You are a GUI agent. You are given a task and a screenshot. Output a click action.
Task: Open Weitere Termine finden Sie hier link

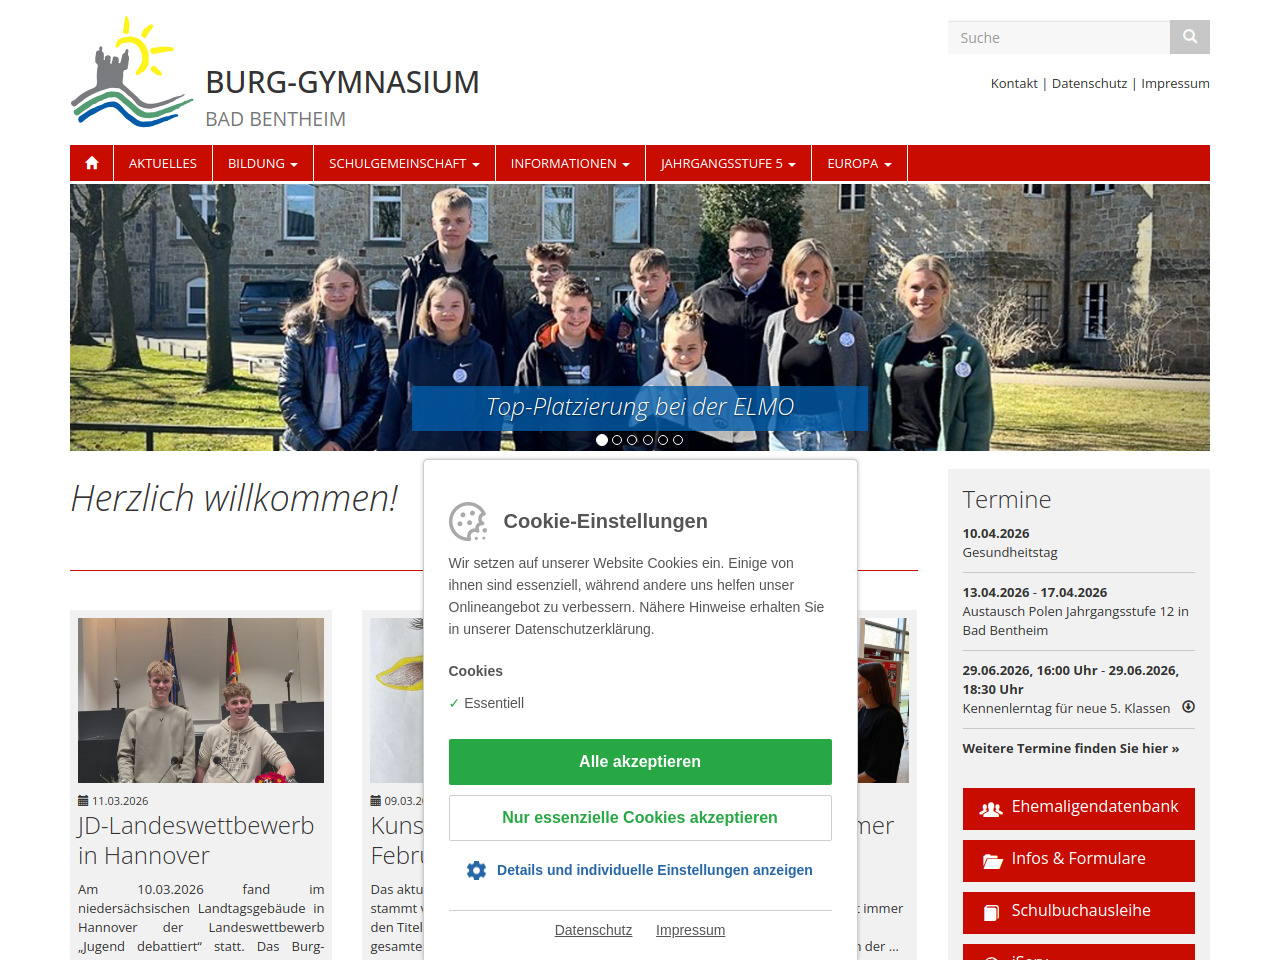1070,748
